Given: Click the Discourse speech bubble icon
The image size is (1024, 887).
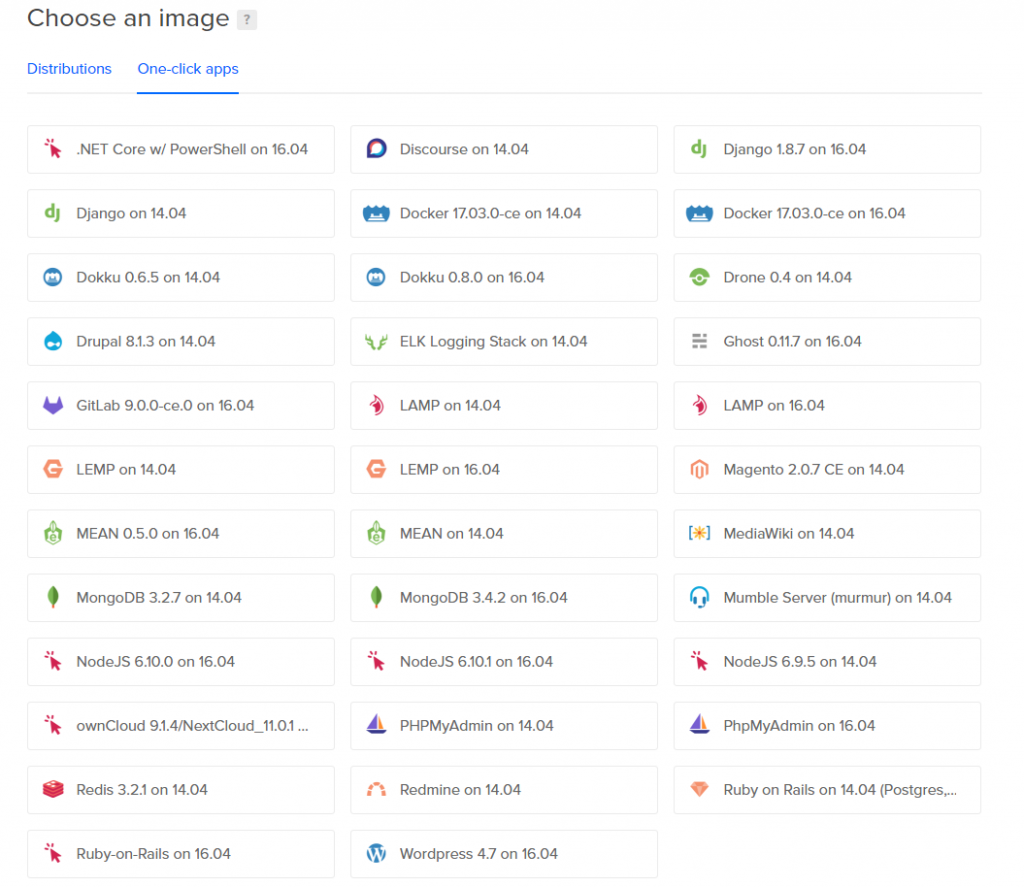Looking at the screenshot, I should click(x=376, y=149).
